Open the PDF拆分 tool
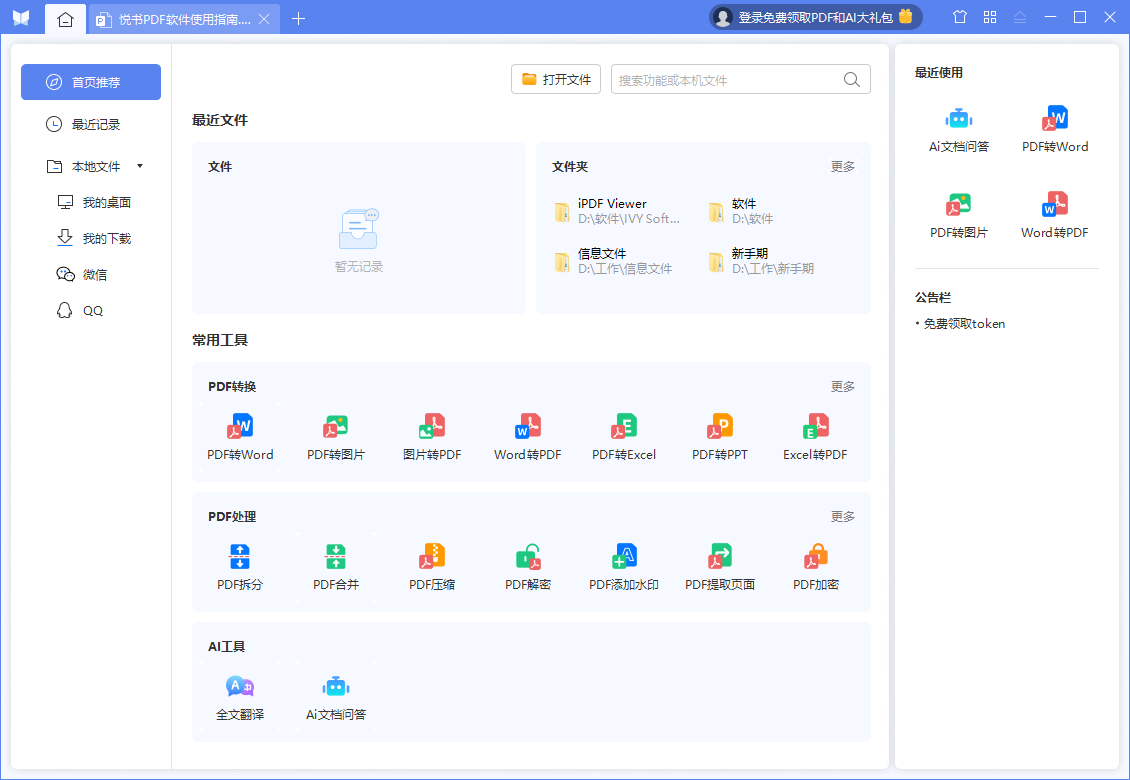The width and height of the screenshot is (1130, 780). click(x=240, y=567)
